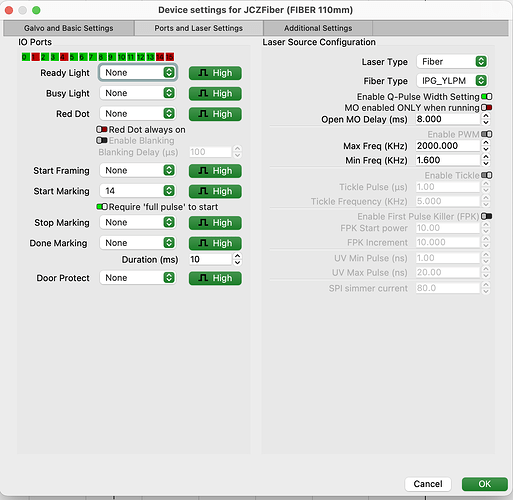Click UV Min Pulse field
The width and height of the screenshot is (513, 500).
click(x=448, y=258)
